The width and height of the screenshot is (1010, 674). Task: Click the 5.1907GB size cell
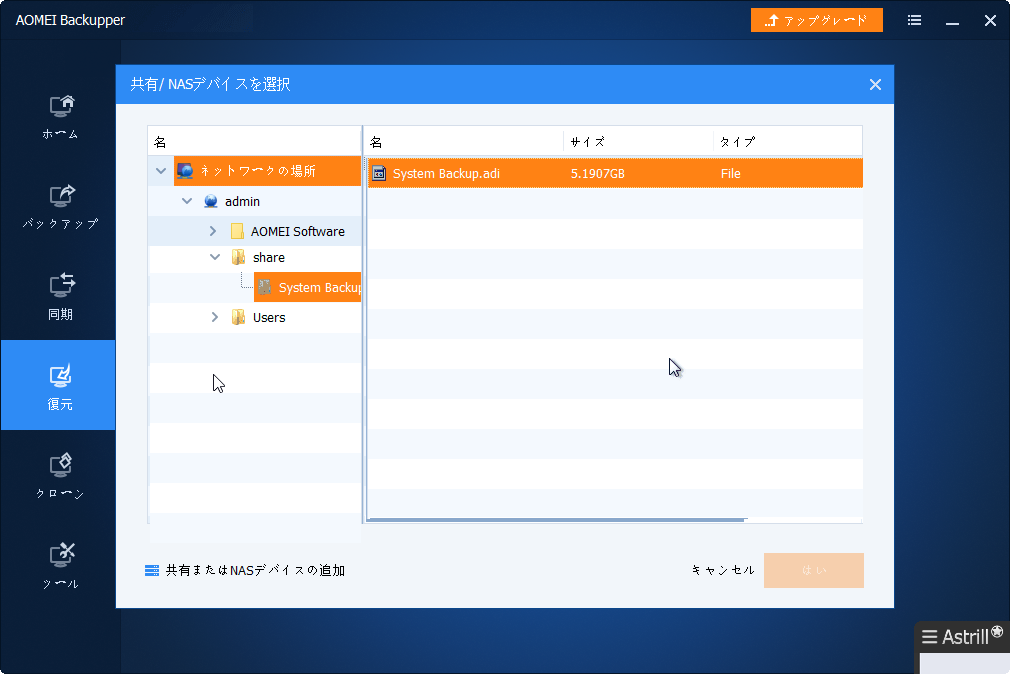pyautogui.click(x=597, y=173)
